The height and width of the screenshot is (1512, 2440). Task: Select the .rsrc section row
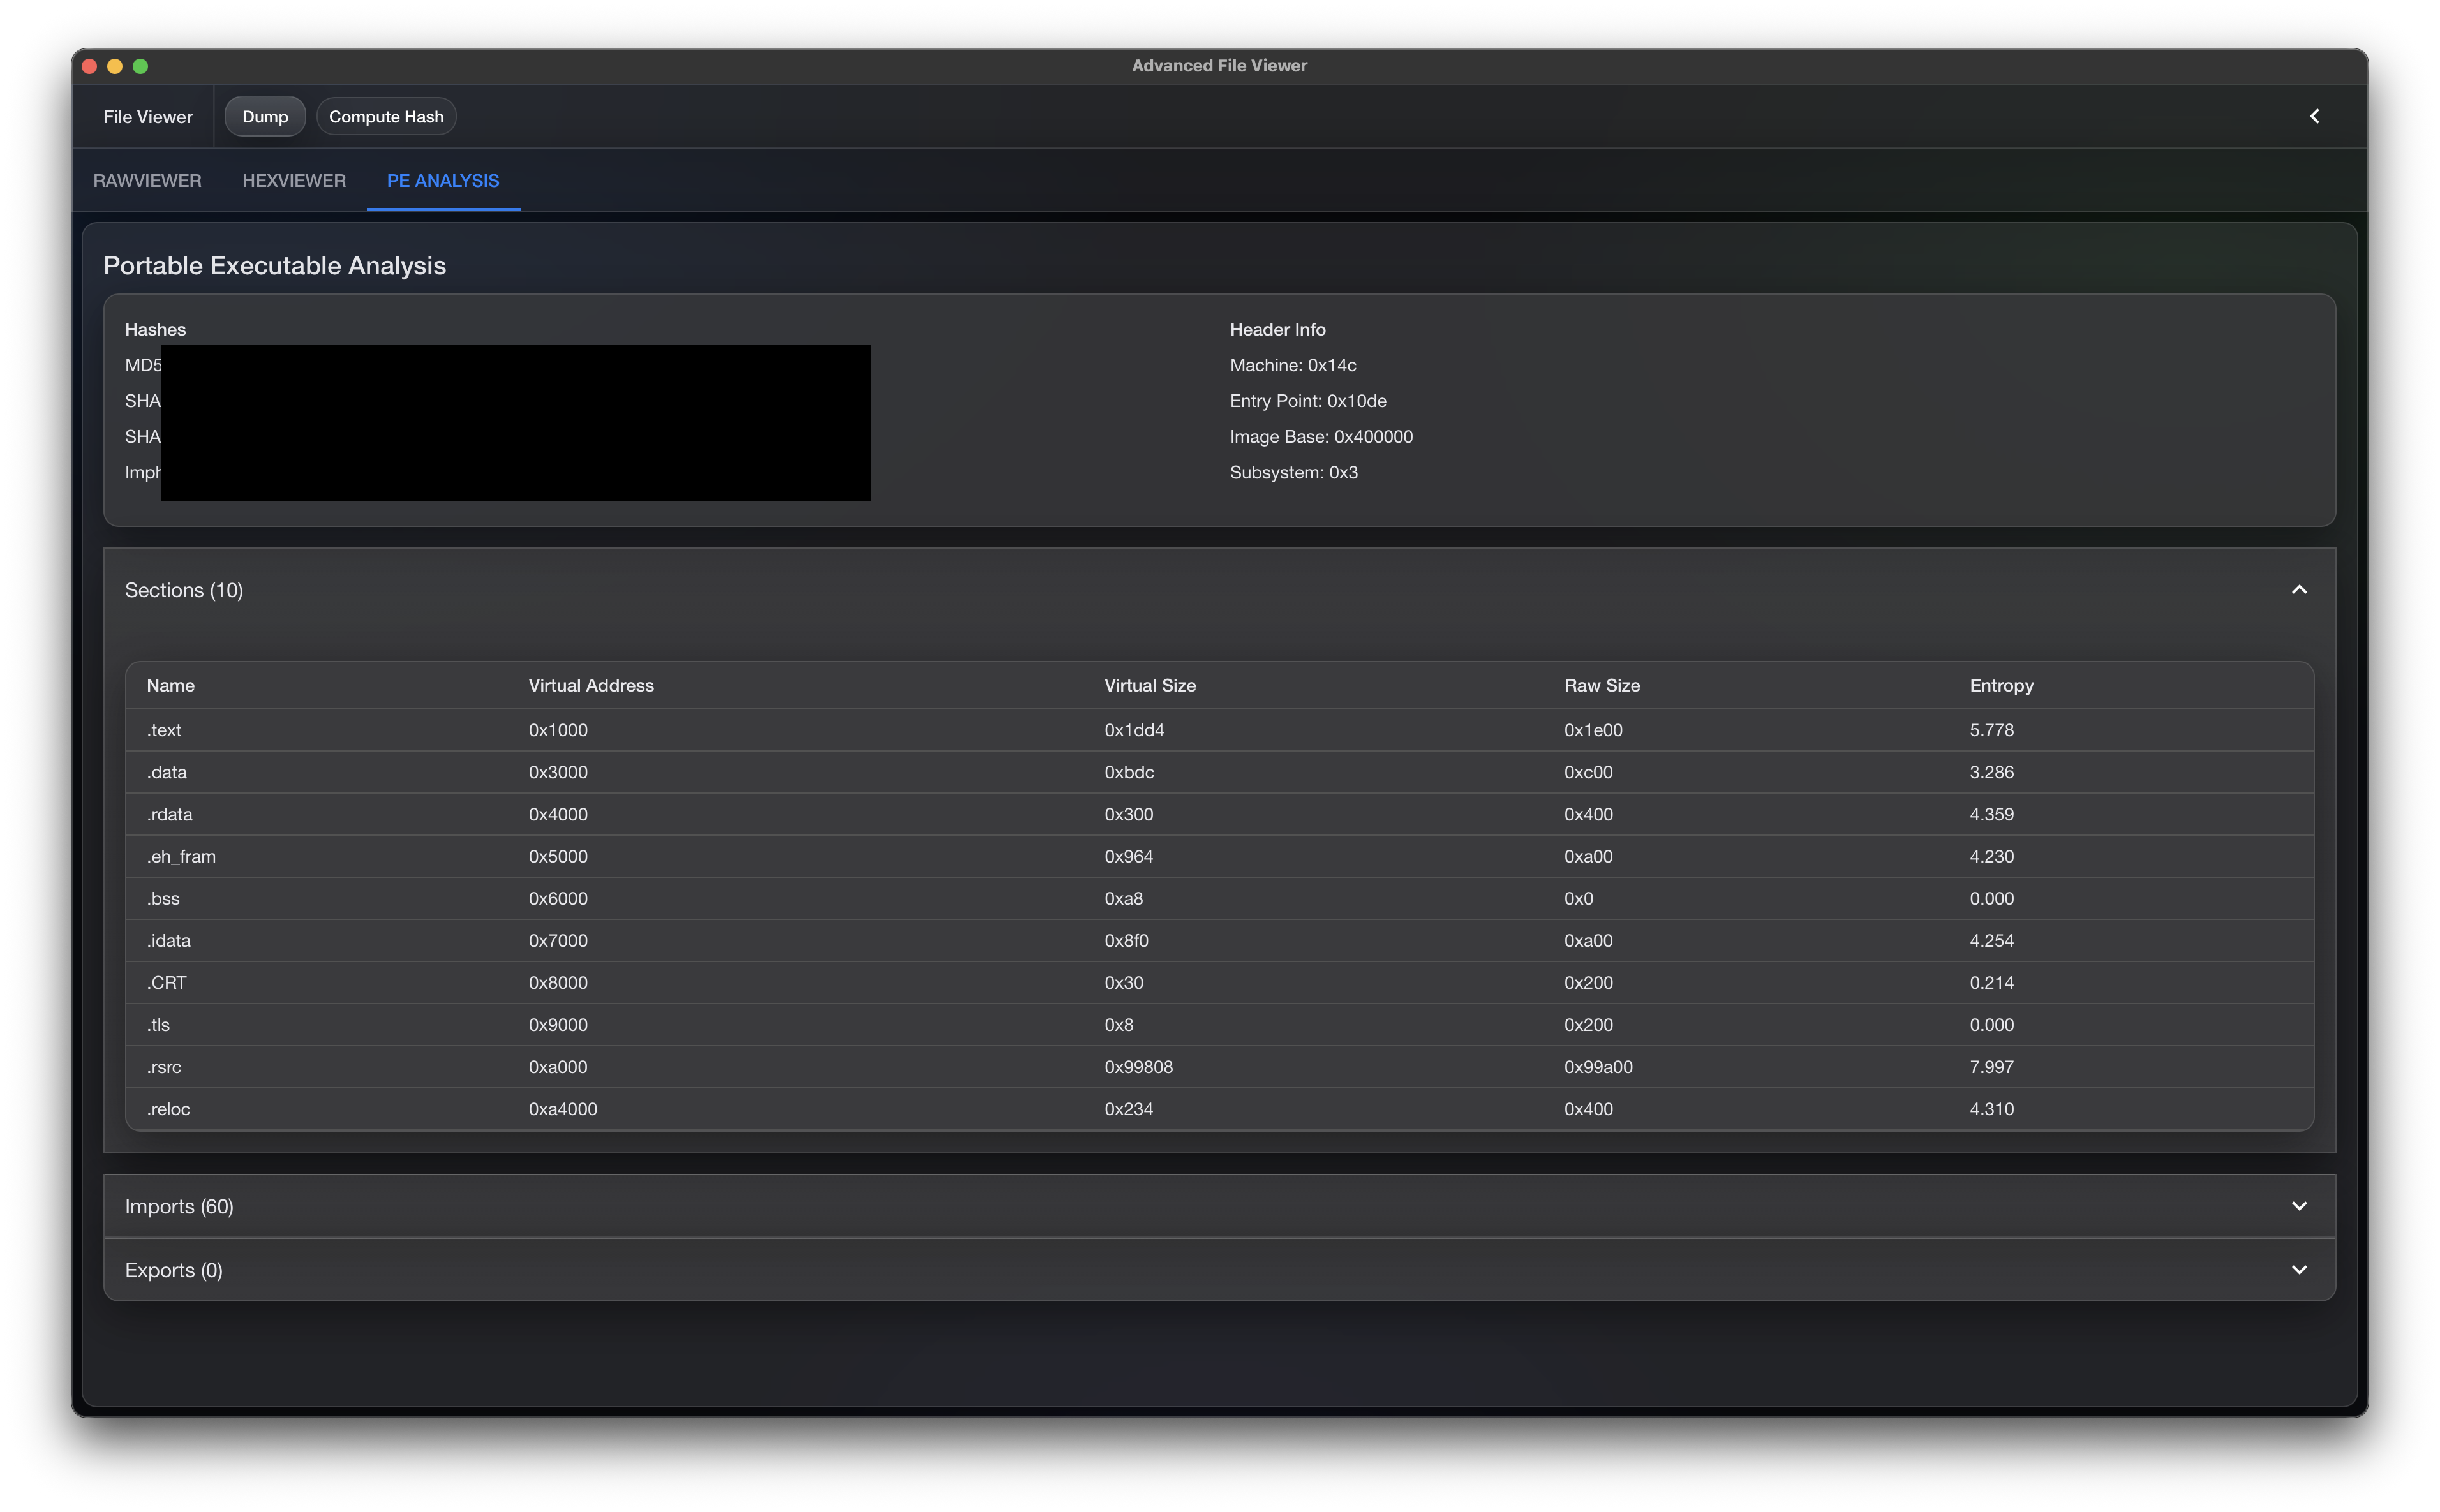tap(1218, 1067)
